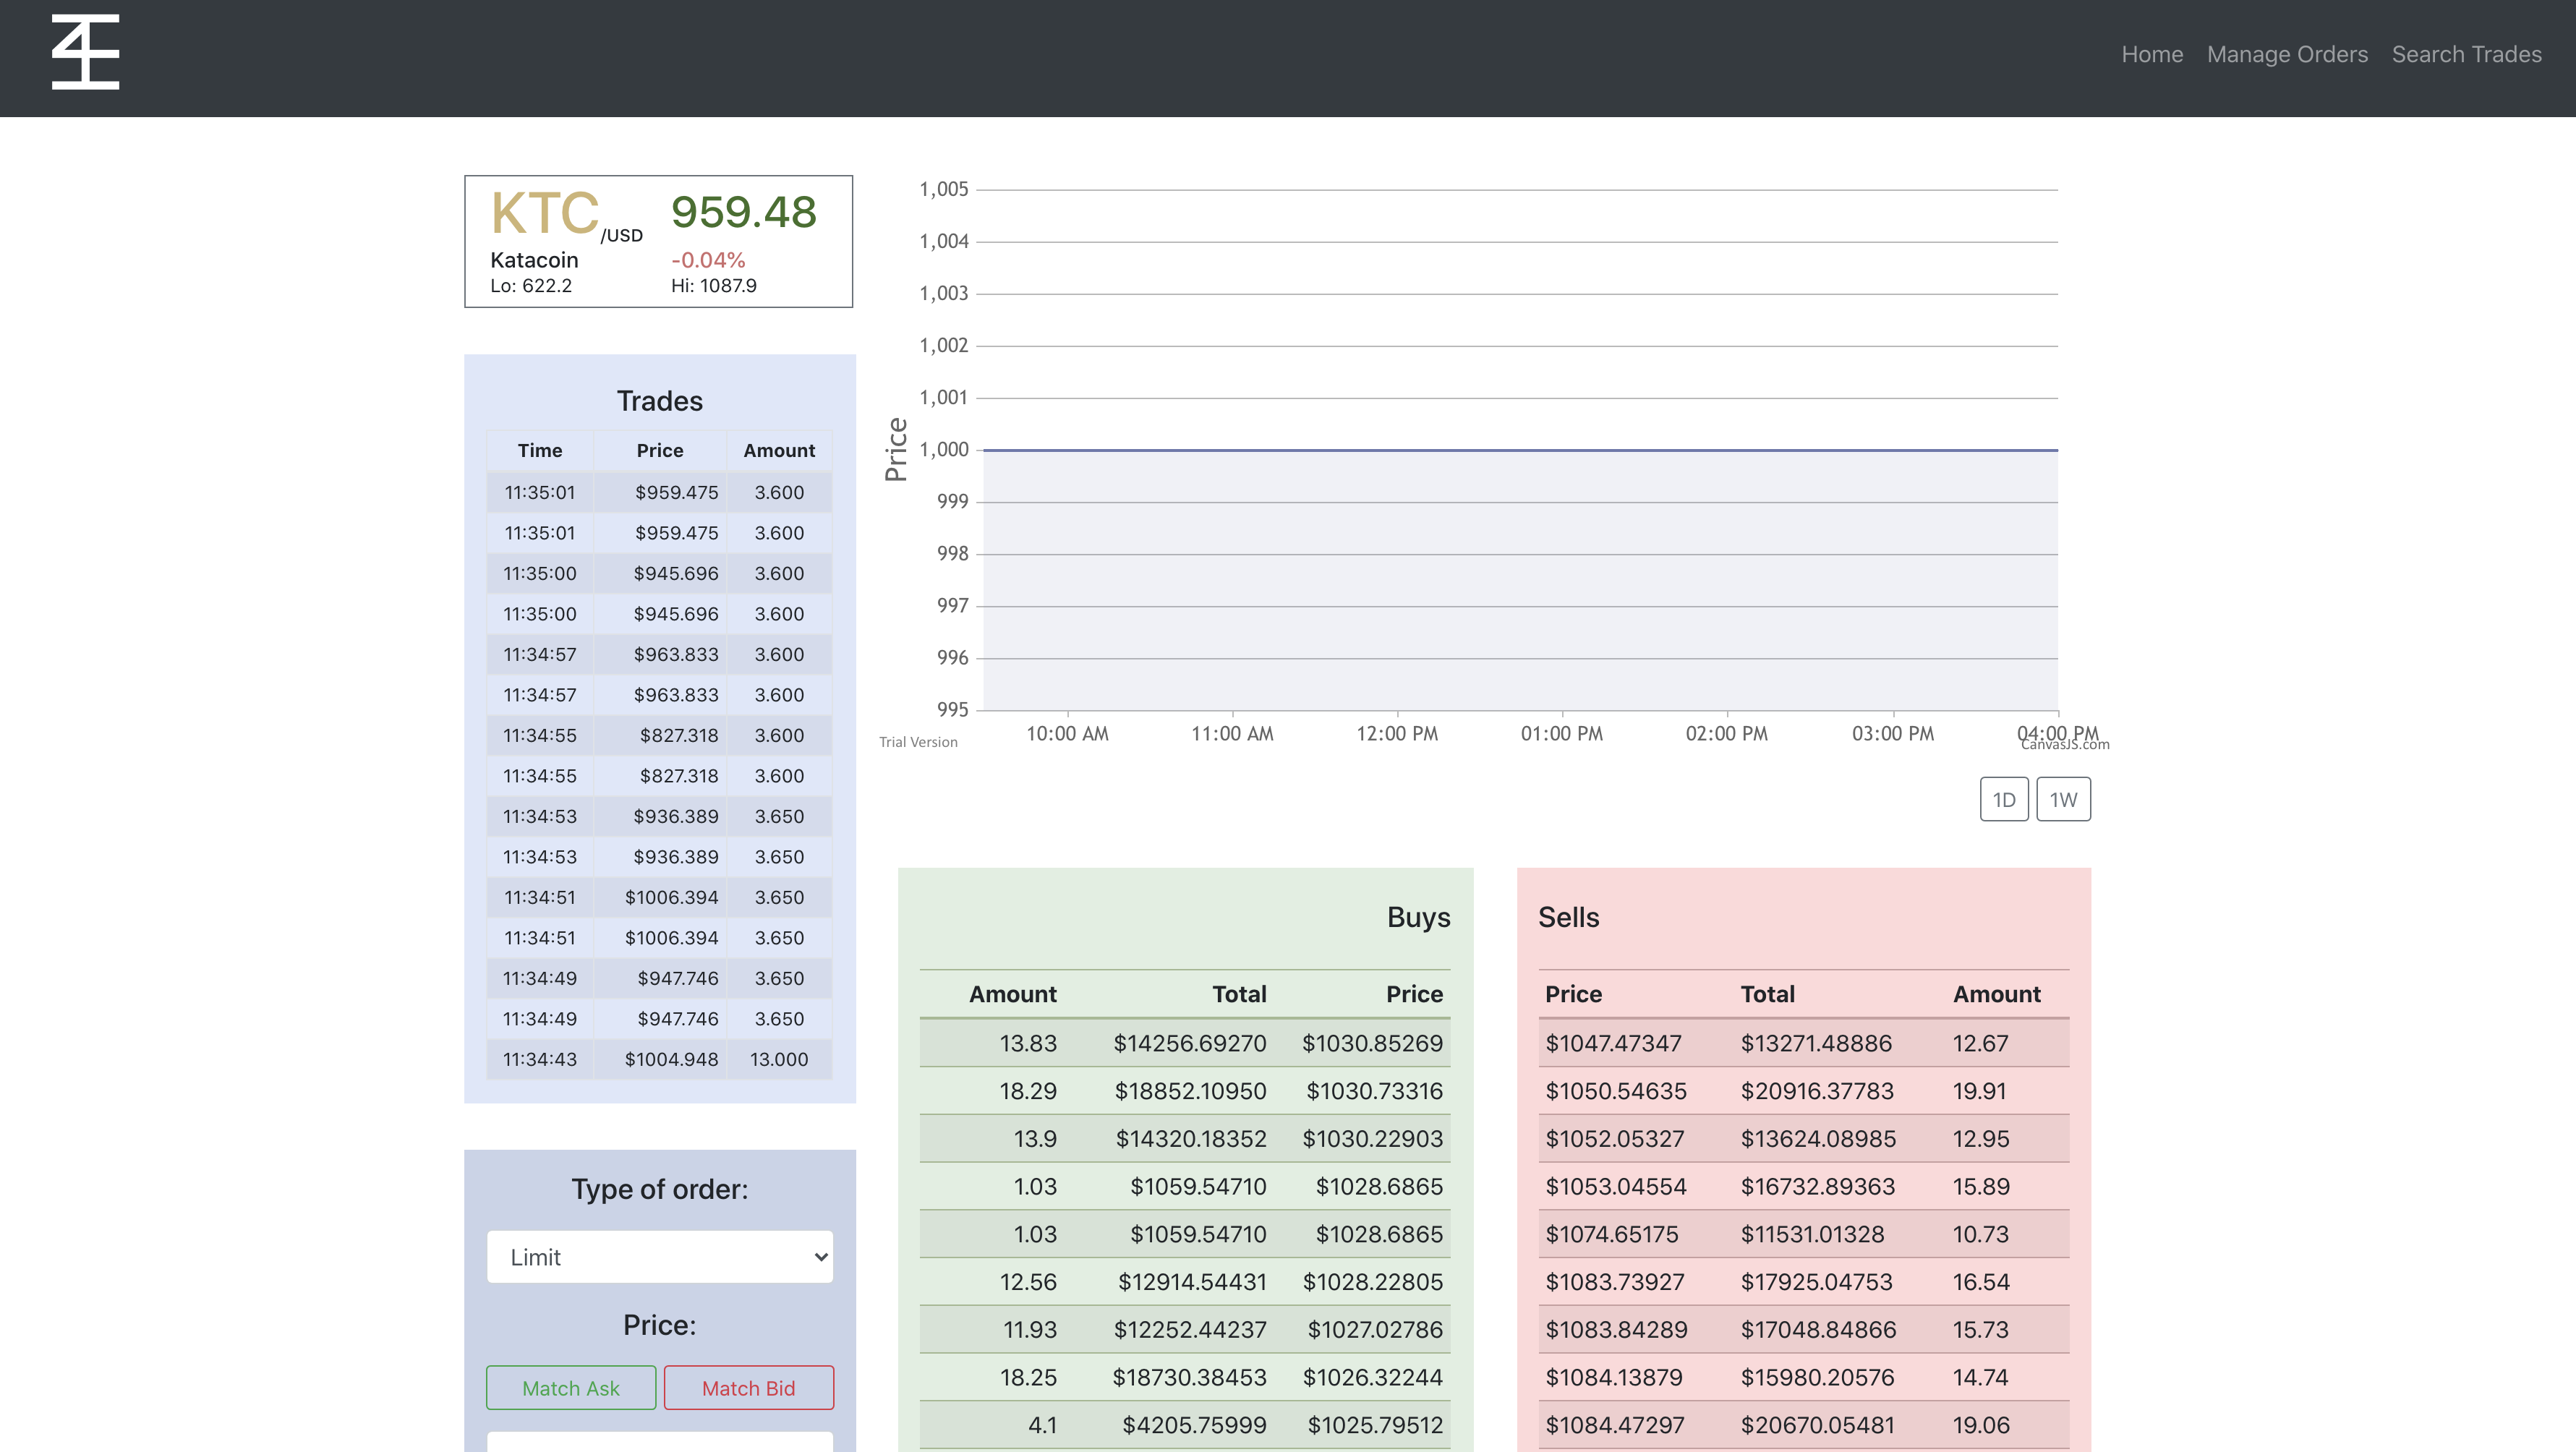The image size is (2576, 1452).
Task: Open Manage Orders page
Action: point(2287,54)
